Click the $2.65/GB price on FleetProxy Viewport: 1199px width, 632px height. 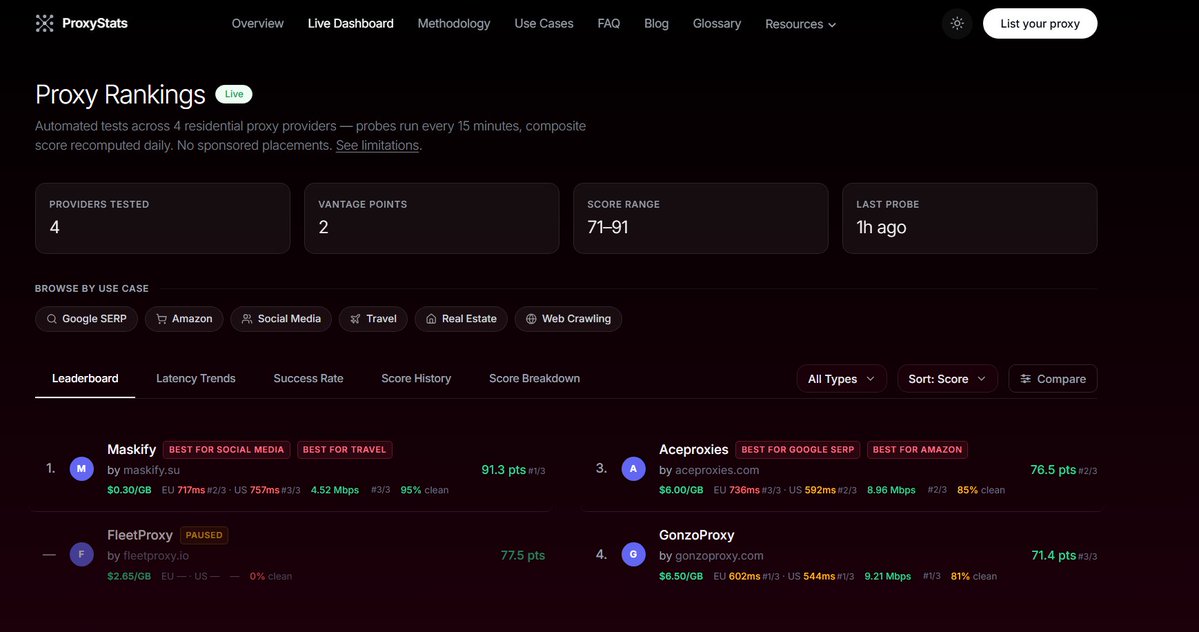[129, 576]
